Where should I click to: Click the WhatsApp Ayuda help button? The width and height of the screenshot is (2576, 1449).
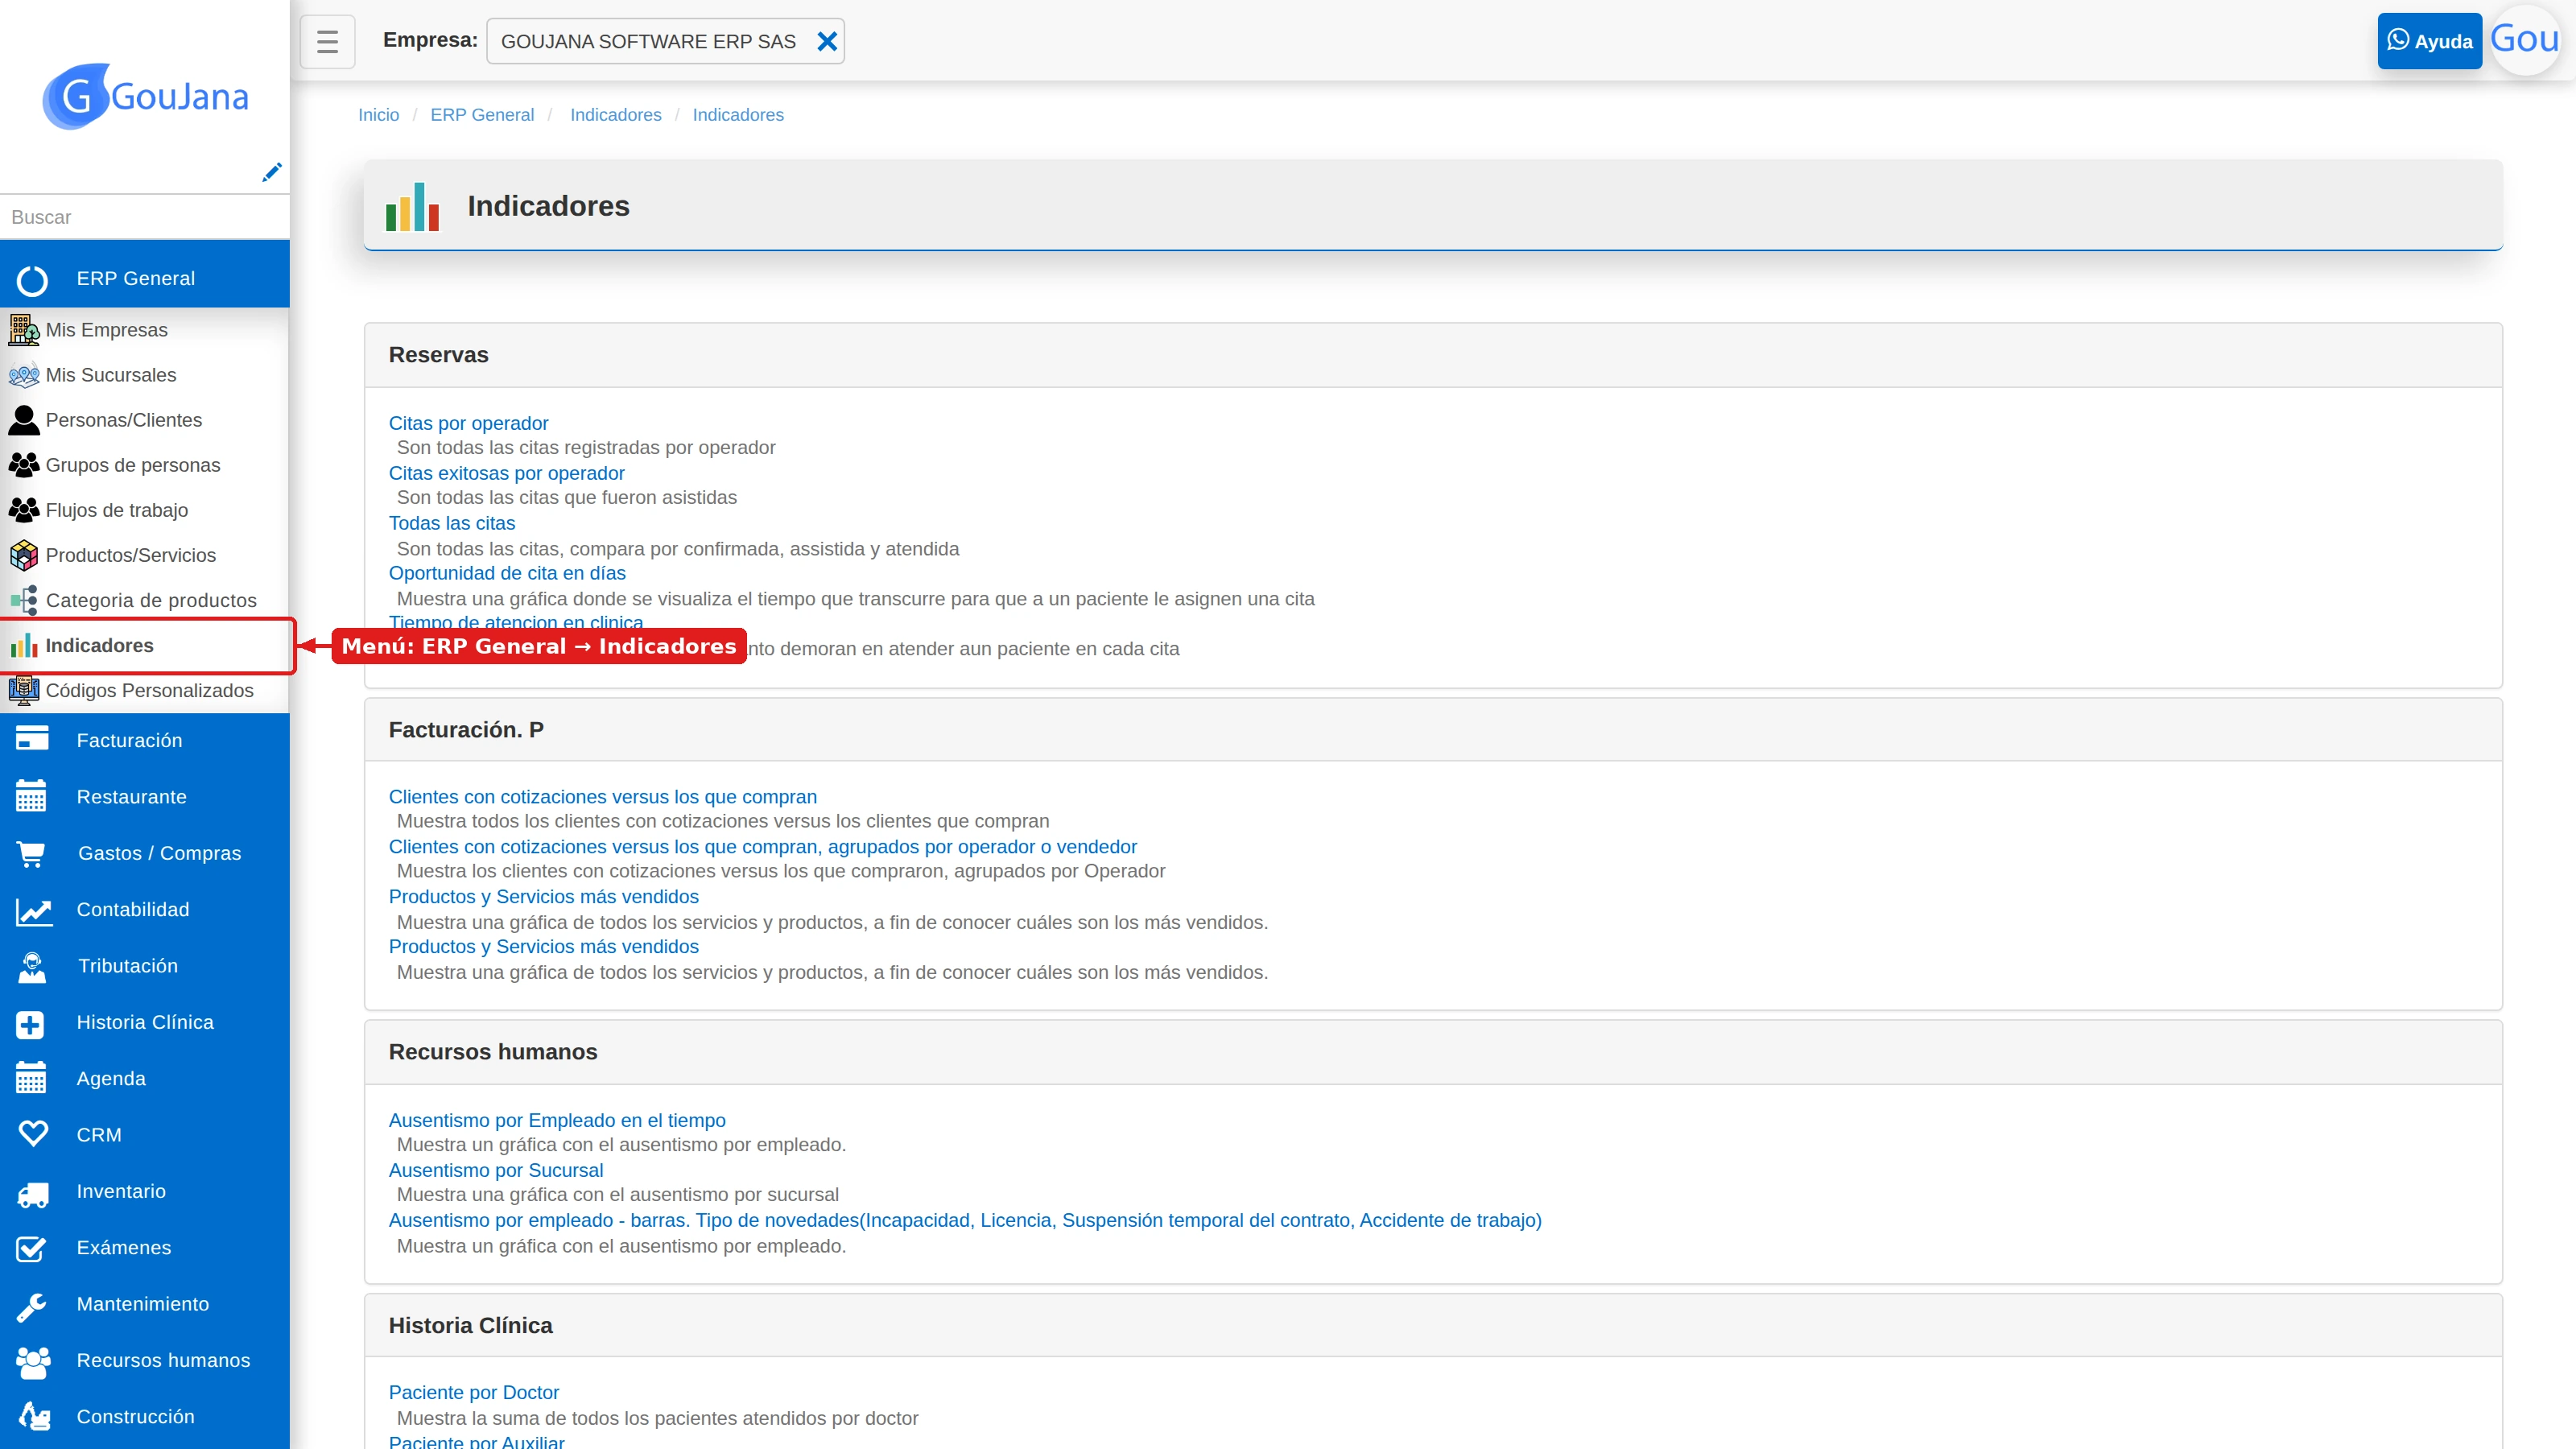pos(2429,41)
